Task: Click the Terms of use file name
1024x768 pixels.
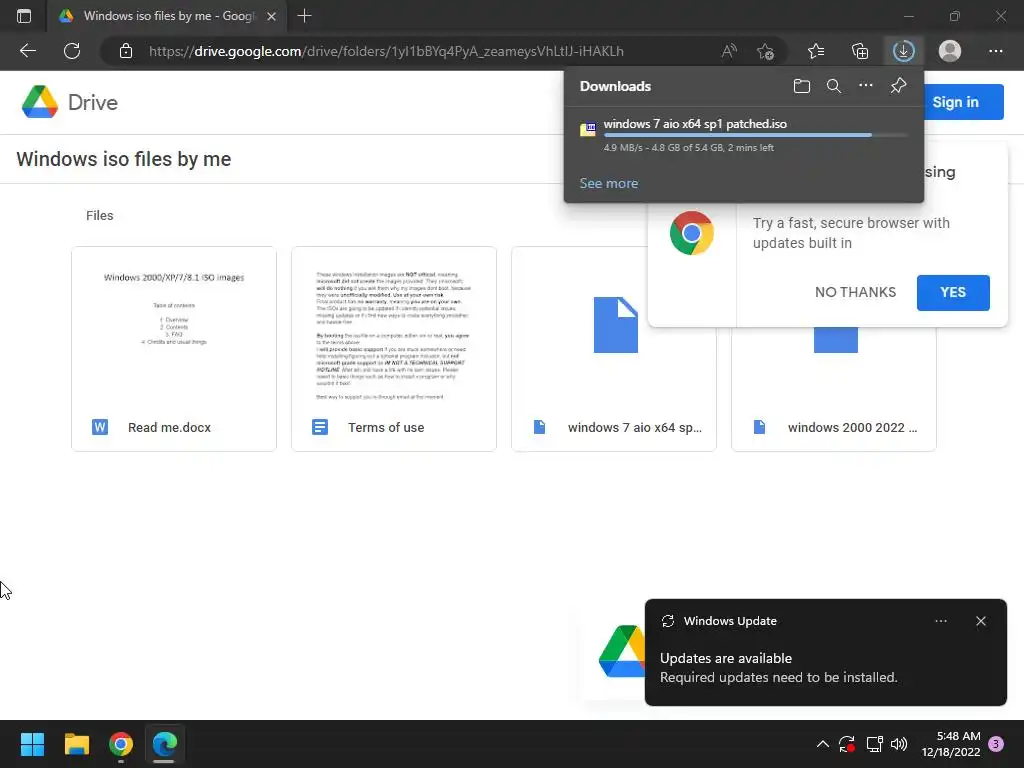Action: tap(386, 427)
